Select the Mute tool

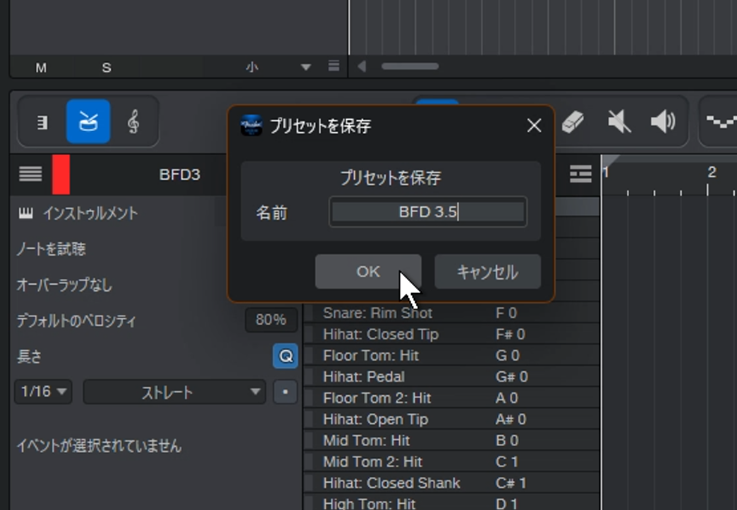tap(619, 122)
